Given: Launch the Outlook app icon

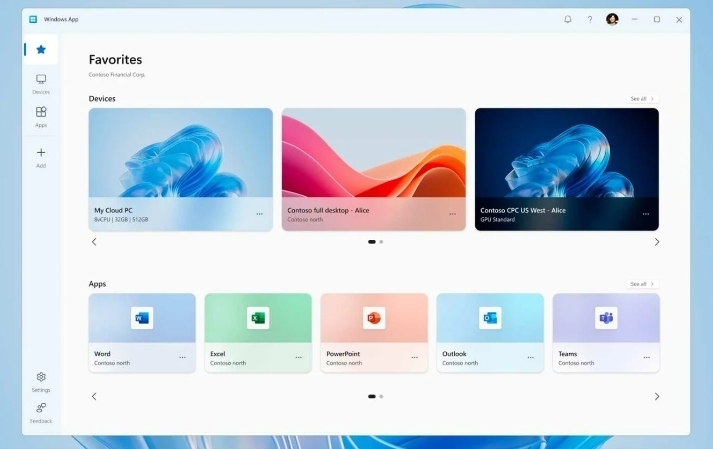Looking at the screenshot, I should (x=490, y=318).
